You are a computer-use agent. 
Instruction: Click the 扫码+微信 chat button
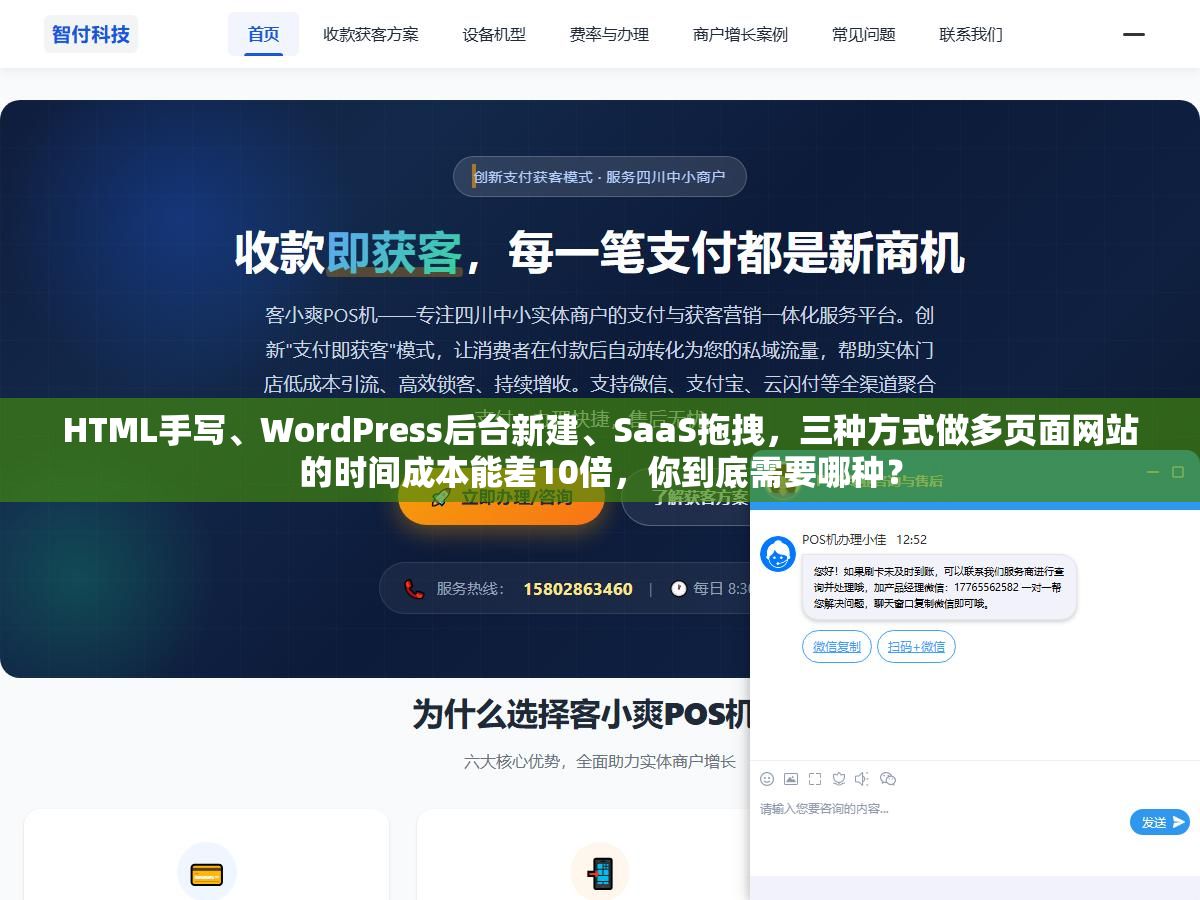(x=917, y=647)
